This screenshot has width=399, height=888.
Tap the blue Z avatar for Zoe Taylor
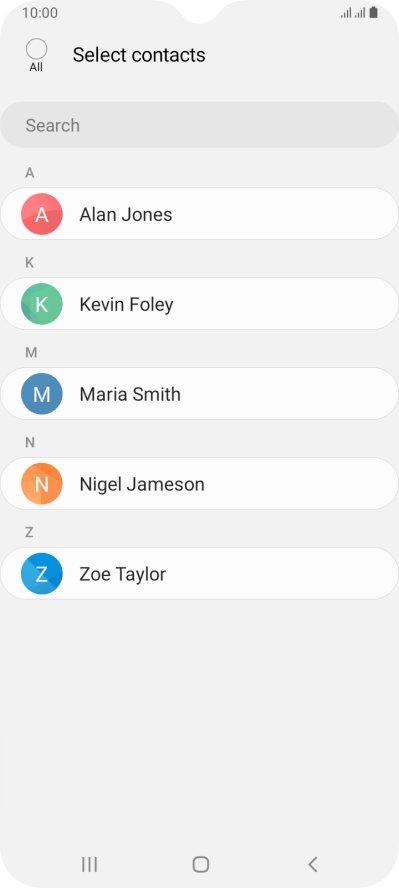point(41,574)
